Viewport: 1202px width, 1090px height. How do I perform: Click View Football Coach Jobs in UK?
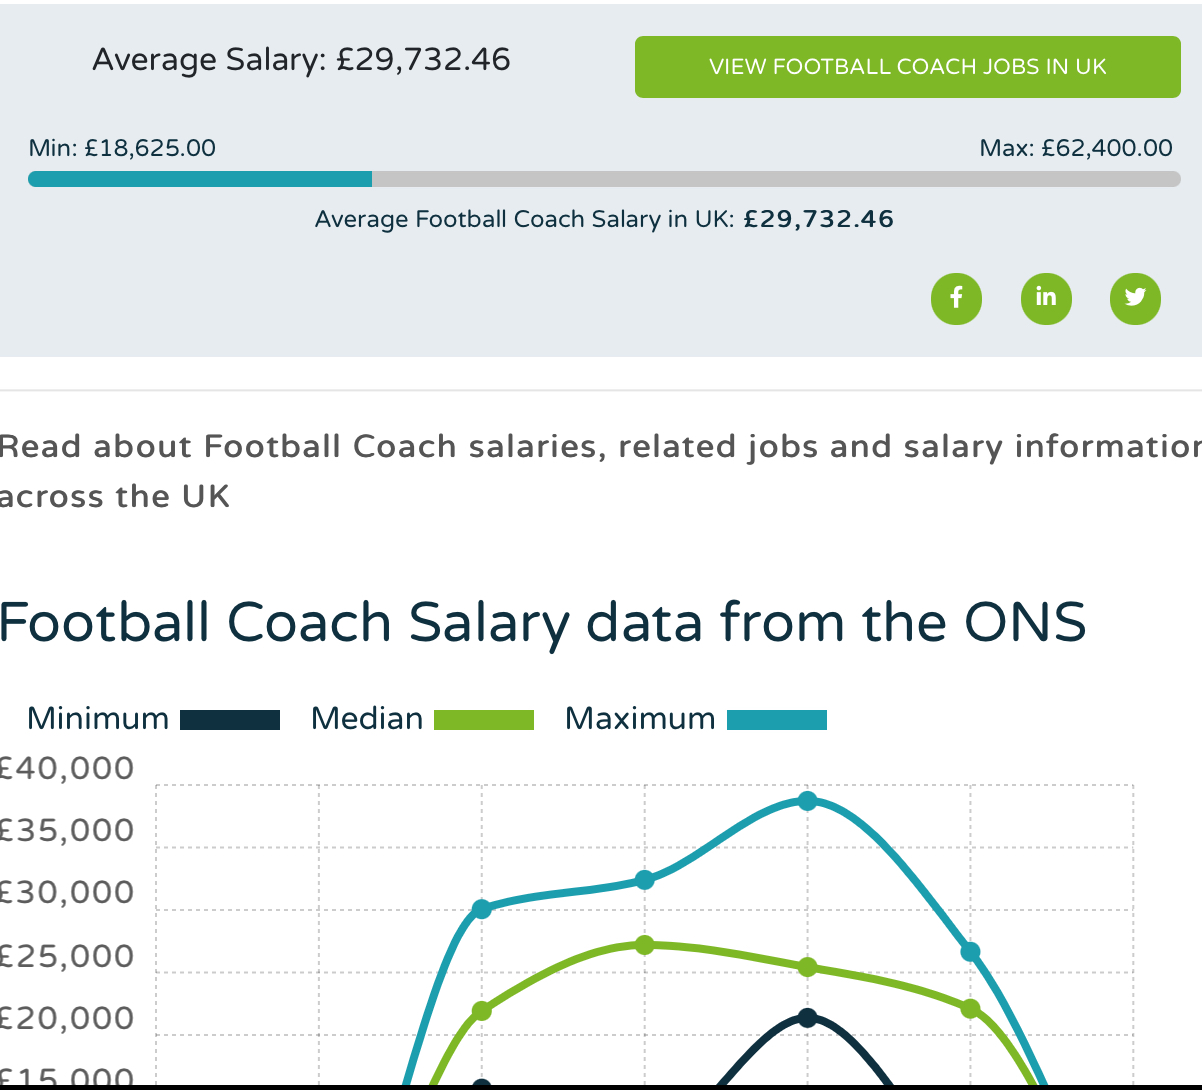click(907, 67)
